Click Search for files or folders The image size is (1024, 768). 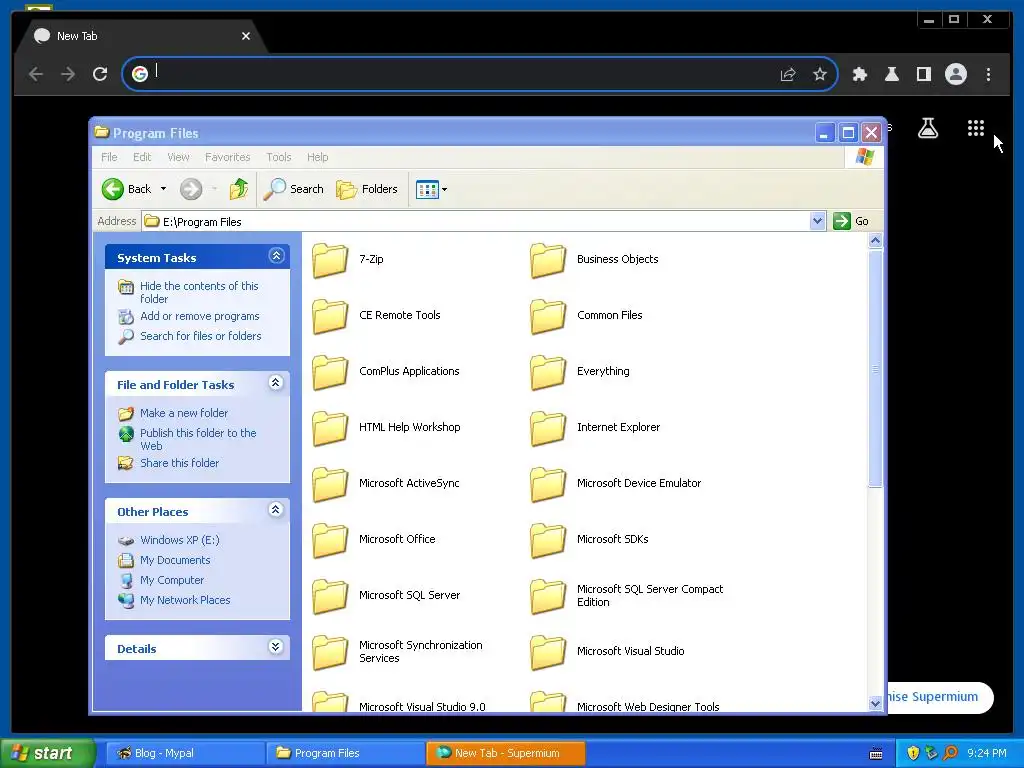(200, 336)
